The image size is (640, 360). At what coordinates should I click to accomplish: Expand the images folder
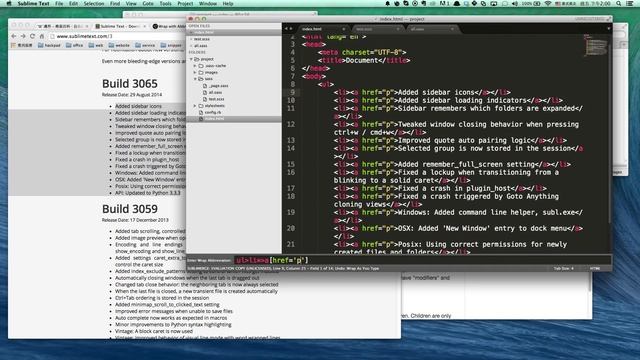[195, 72]
